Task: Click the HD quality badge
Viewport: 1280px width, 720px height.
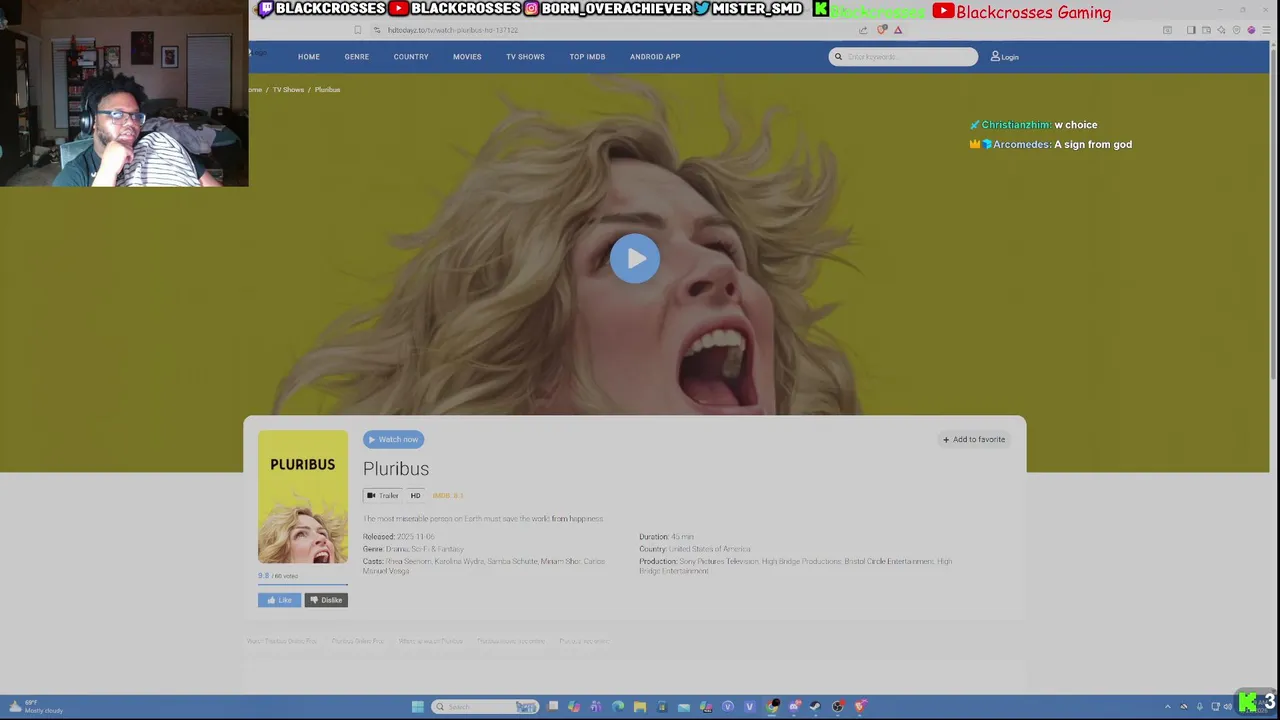Action: point(415,495)
